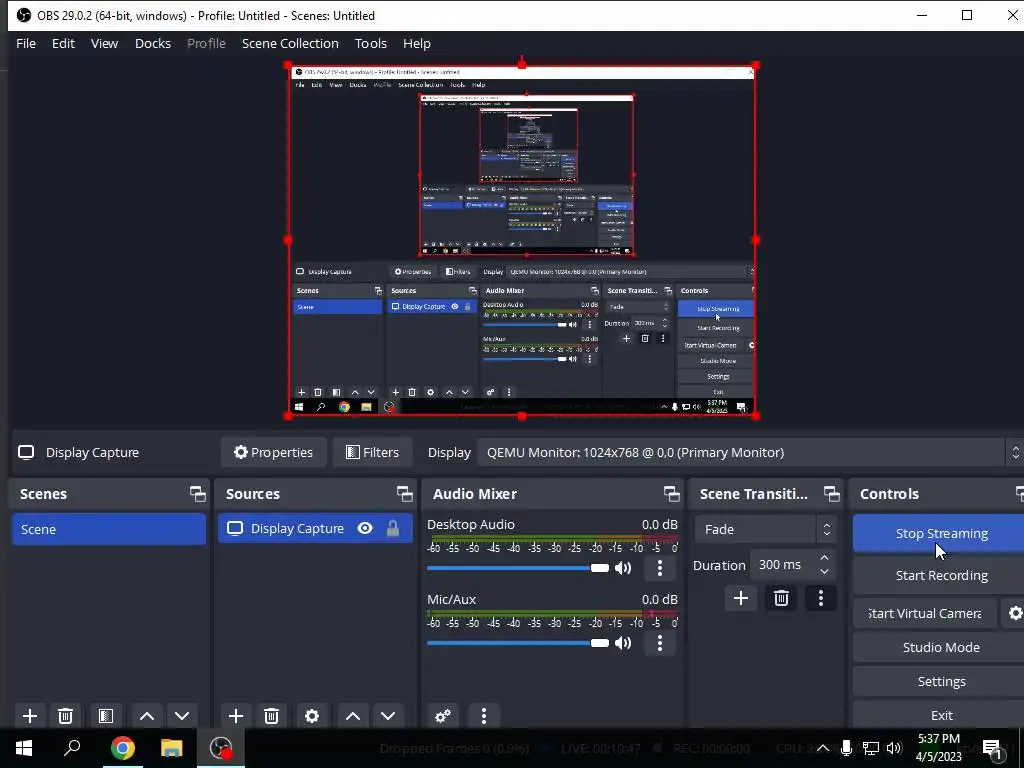This screenshot has width=1024, height=768.
Task: Open File Explorer from the taskbar
Action: (x=172, y=748)
